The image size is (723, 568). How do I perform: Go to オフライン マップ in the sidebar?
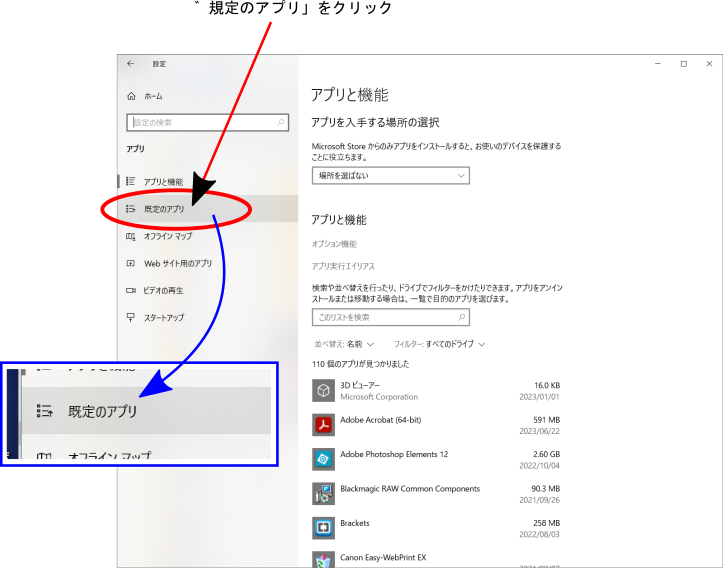click(167, 237)
